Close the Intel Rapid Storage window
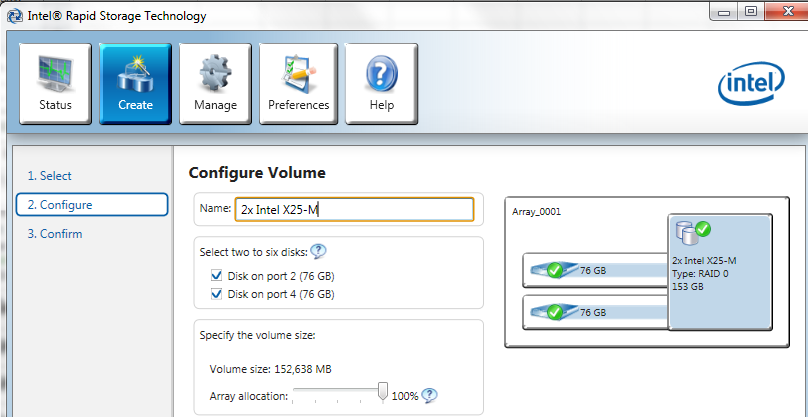The image size is (808, 417). pos(786,12)
